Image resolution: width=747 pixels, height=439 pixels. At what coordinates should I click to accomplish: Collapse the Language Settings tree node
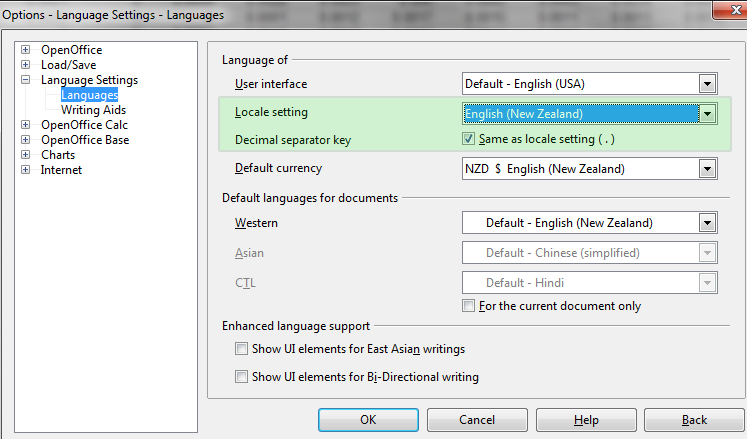(x=26, y=80)
